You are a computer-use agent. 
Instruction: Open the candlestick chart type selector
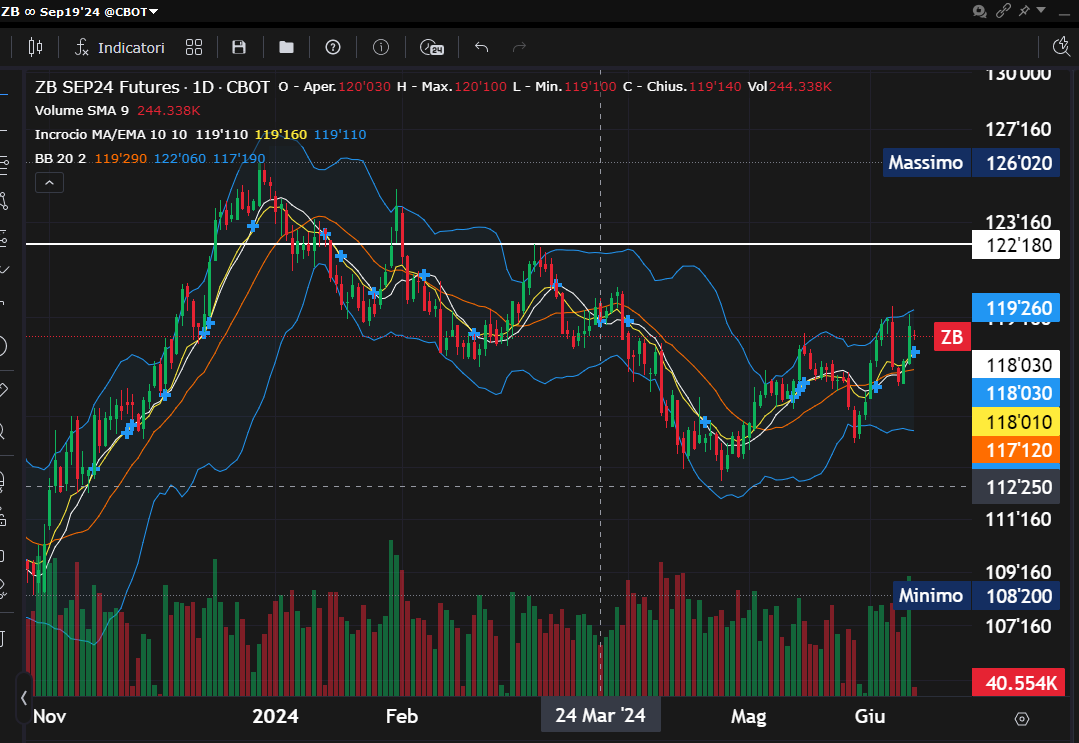point(36,47)
